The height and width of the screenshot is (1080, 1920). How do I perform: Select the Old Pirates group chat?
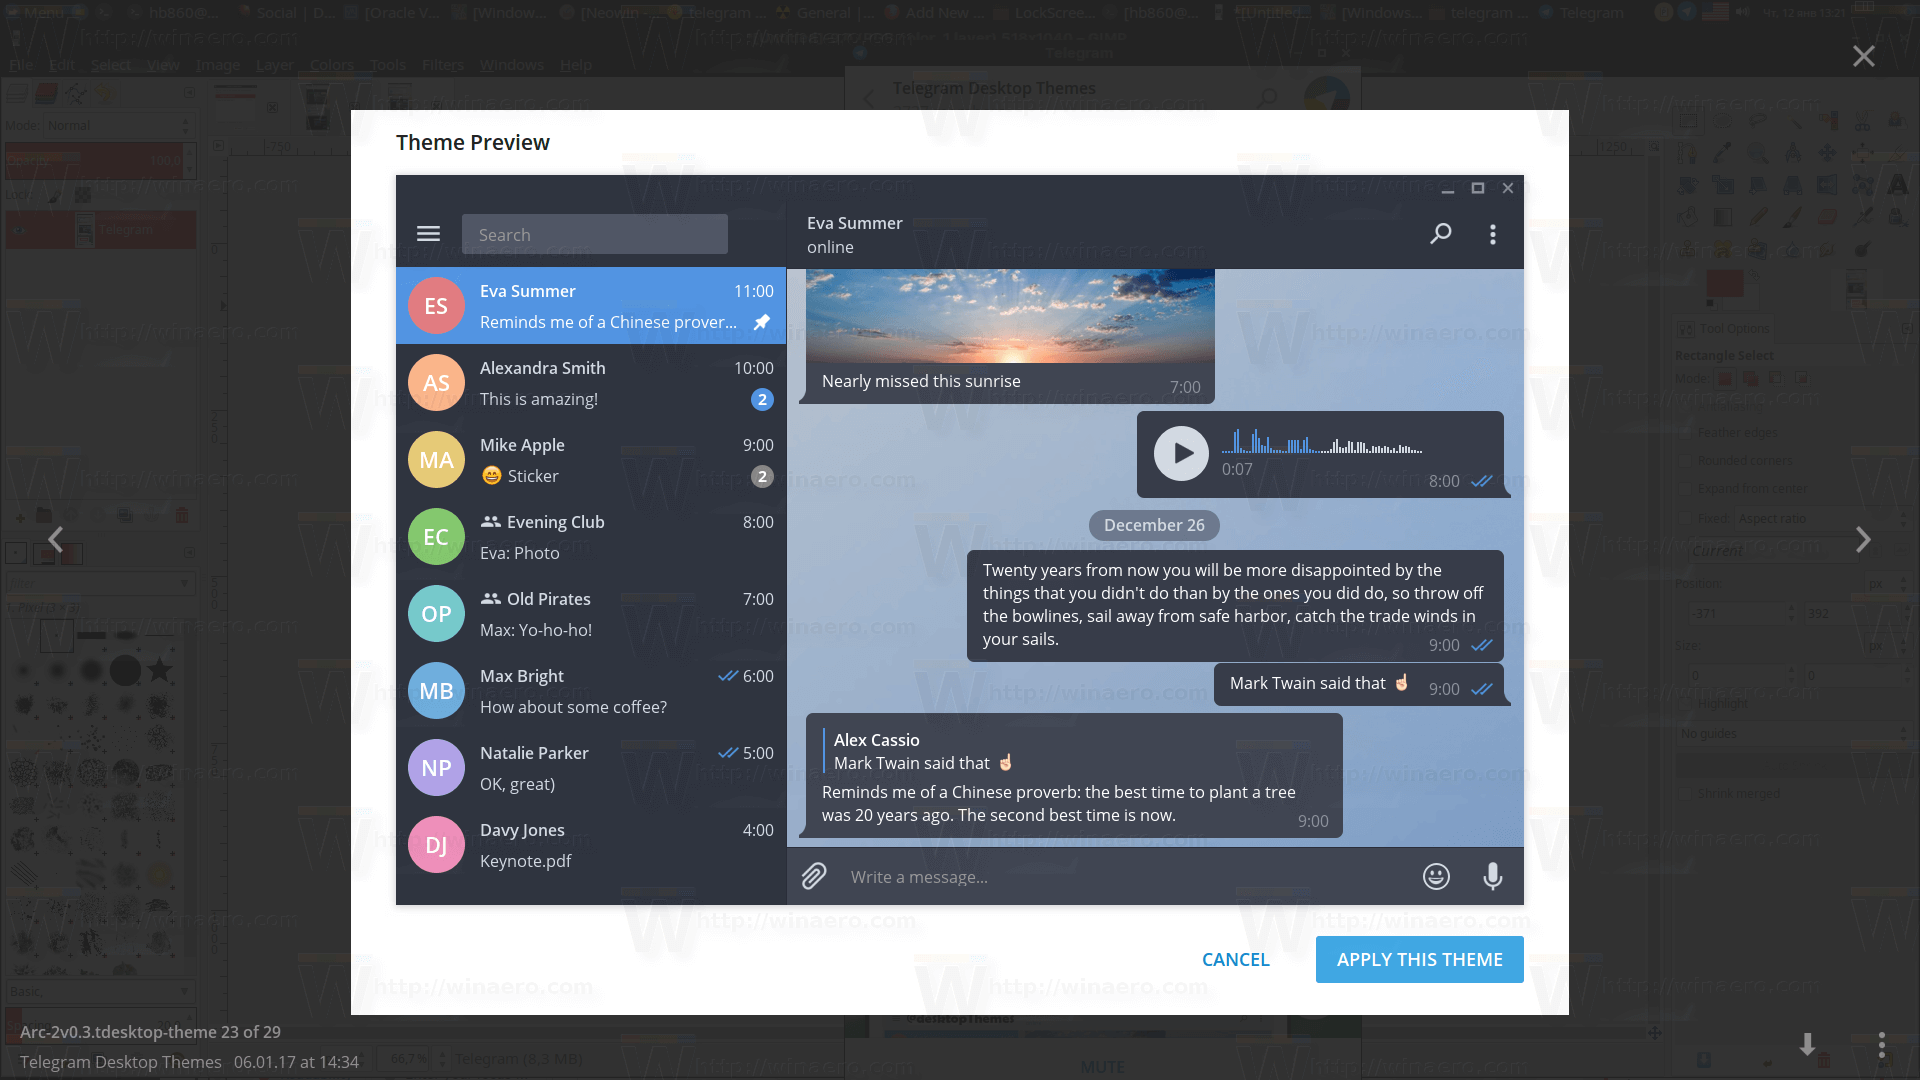point(591,613)
